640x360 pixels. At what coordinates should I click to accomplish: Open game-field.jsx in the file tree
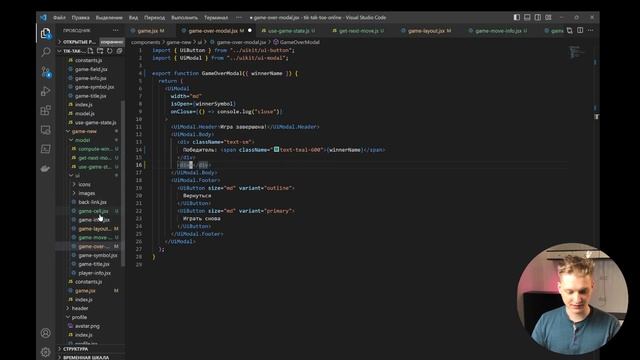[91, 69]
